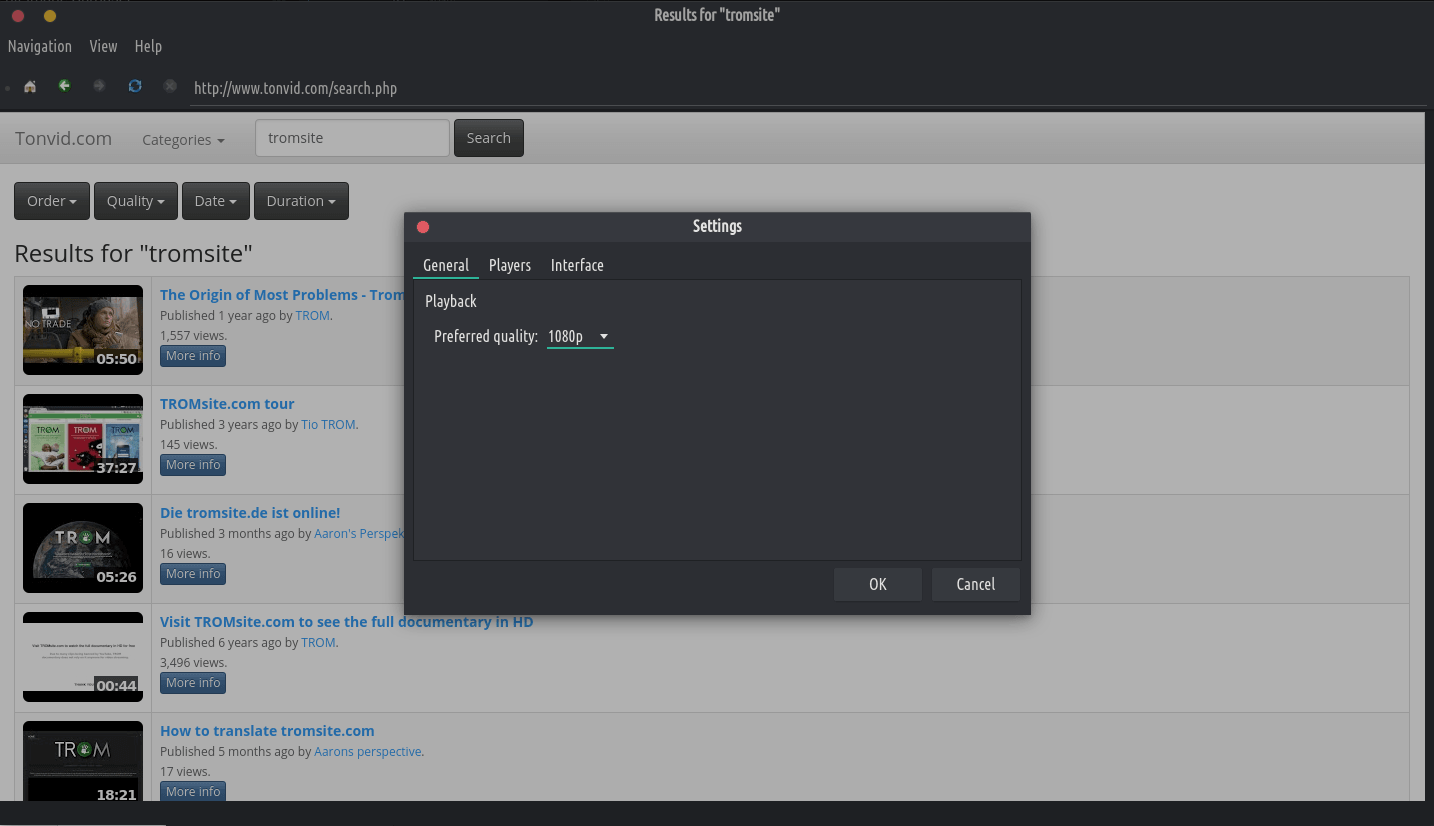Go back with the green arrow icon
Image resolution: width=1434 pixels, height=826 pixels.
(x=64, y=86)
